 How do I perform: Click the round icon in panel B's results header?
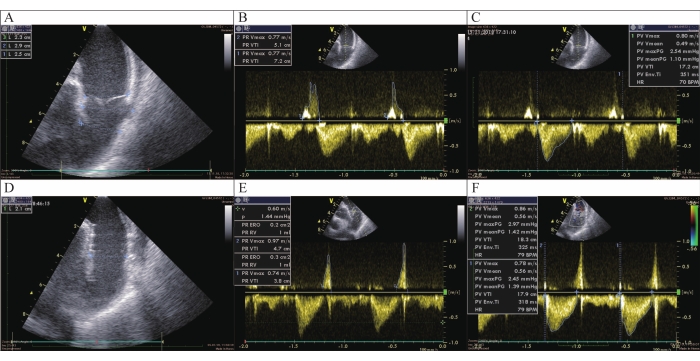(x=239, y=28)
